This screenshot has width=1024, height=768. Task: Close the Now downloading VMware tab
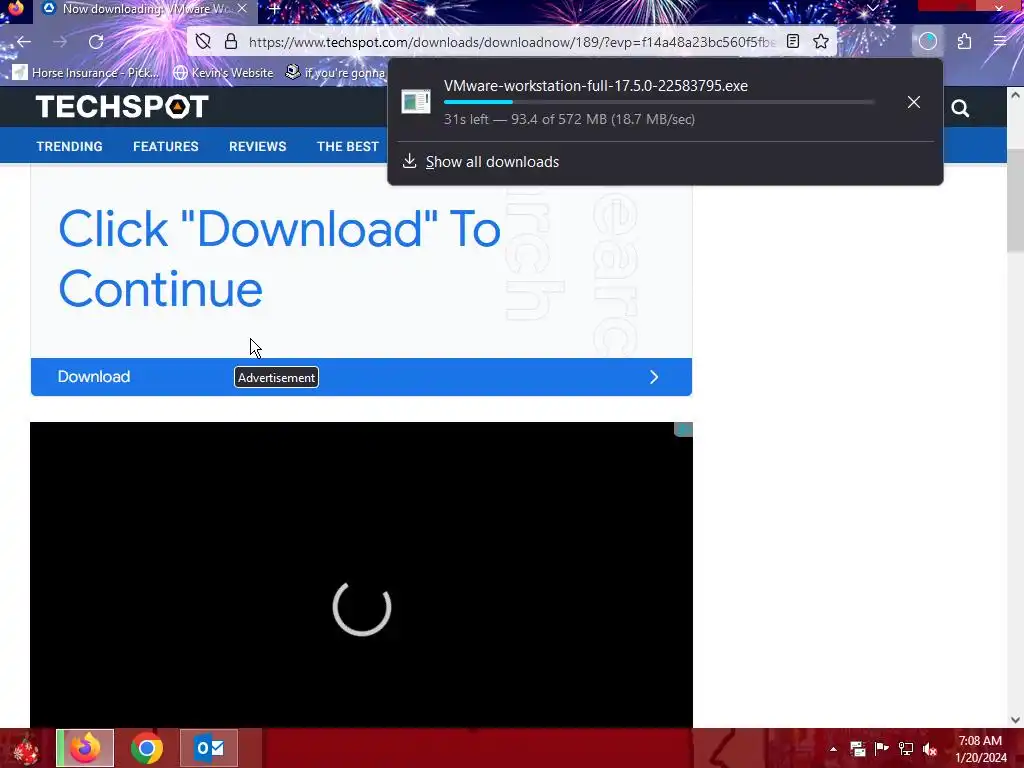point(242,9)
